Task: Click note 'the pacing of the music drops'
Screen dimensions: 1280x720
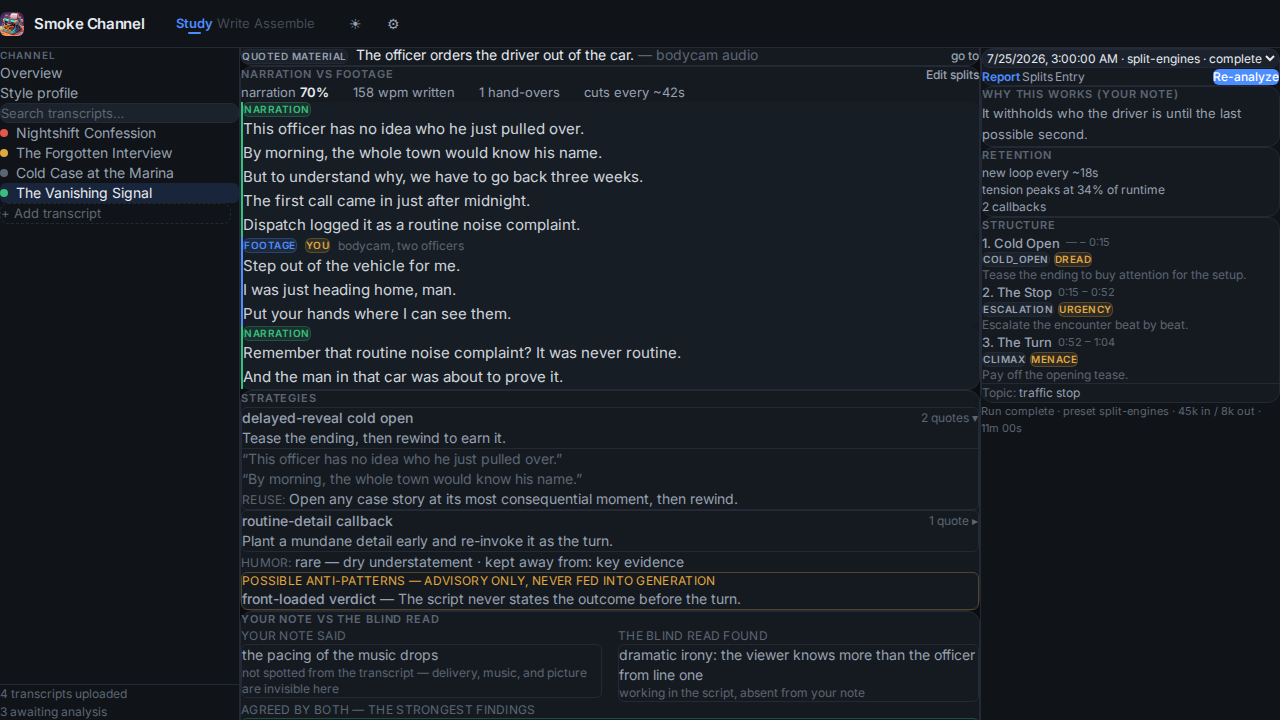Action: 340,655
